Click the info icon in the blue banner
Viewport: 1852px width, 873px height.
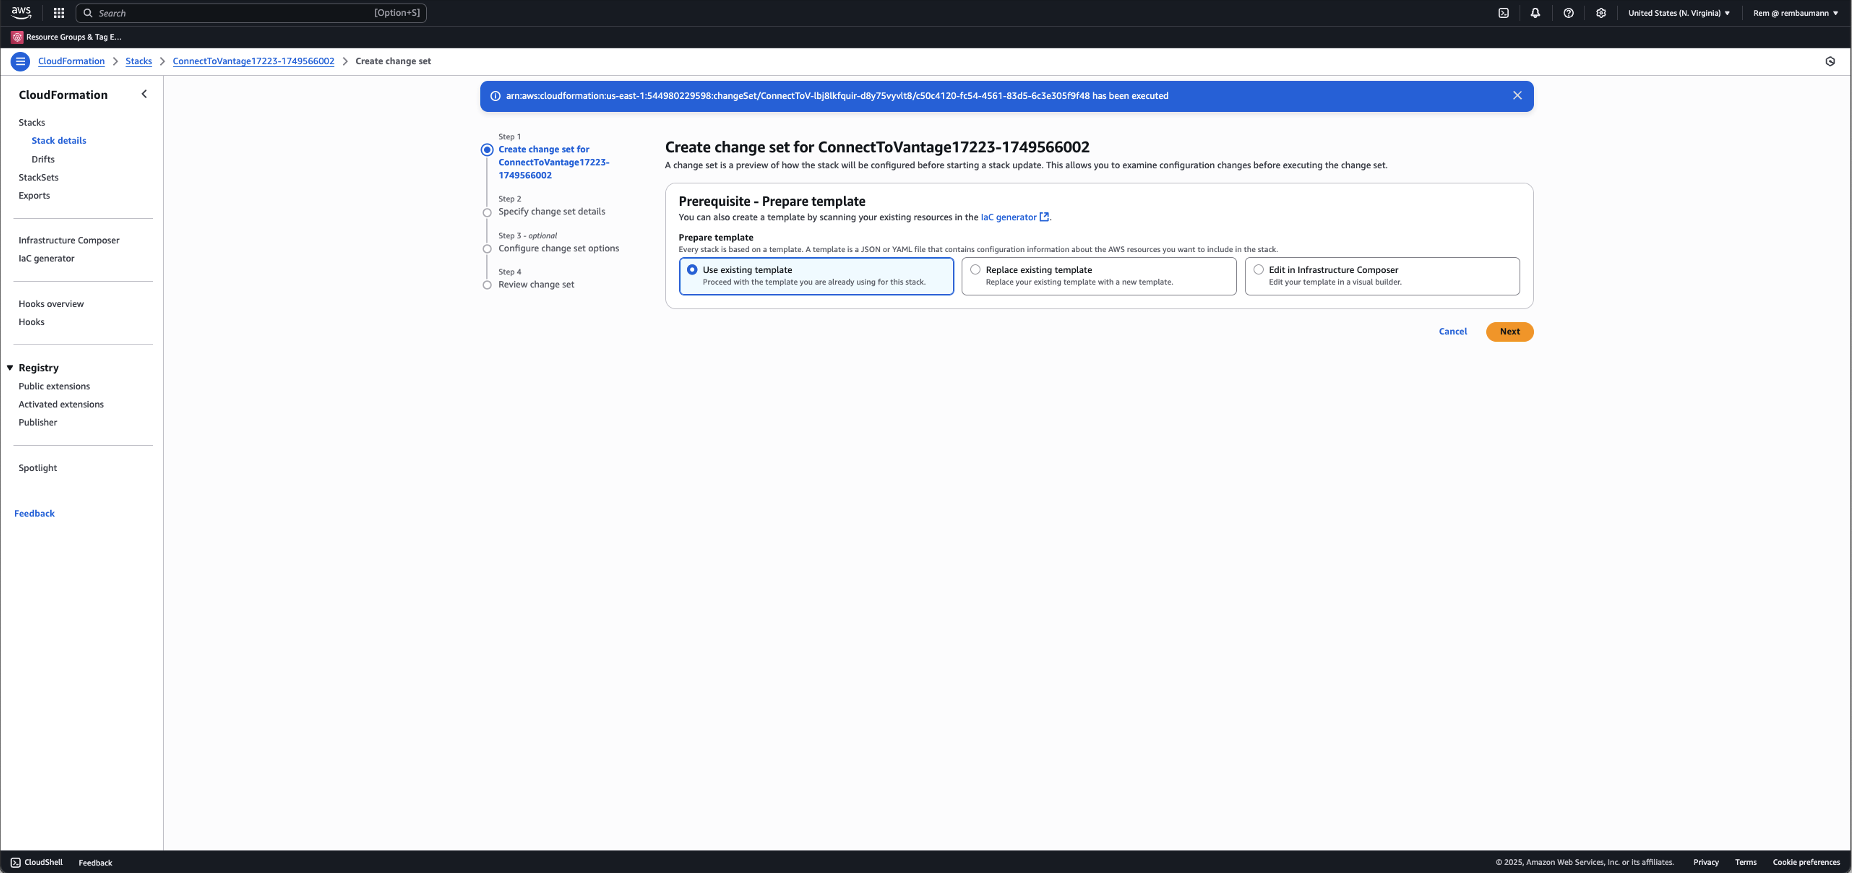495,96
